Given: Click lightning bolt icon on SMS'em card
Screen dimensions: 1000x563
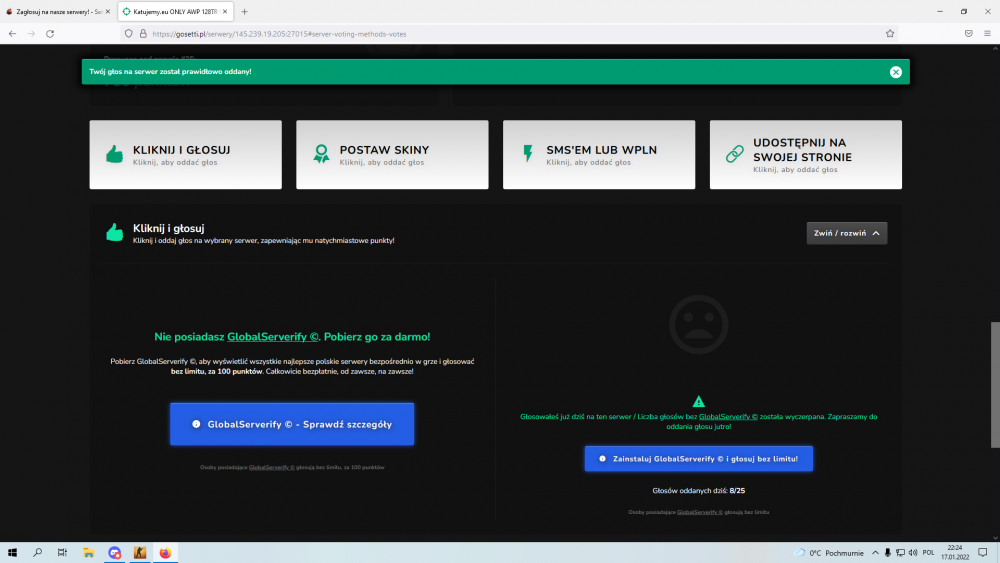Looking at the screenshot, I should 528,154.
